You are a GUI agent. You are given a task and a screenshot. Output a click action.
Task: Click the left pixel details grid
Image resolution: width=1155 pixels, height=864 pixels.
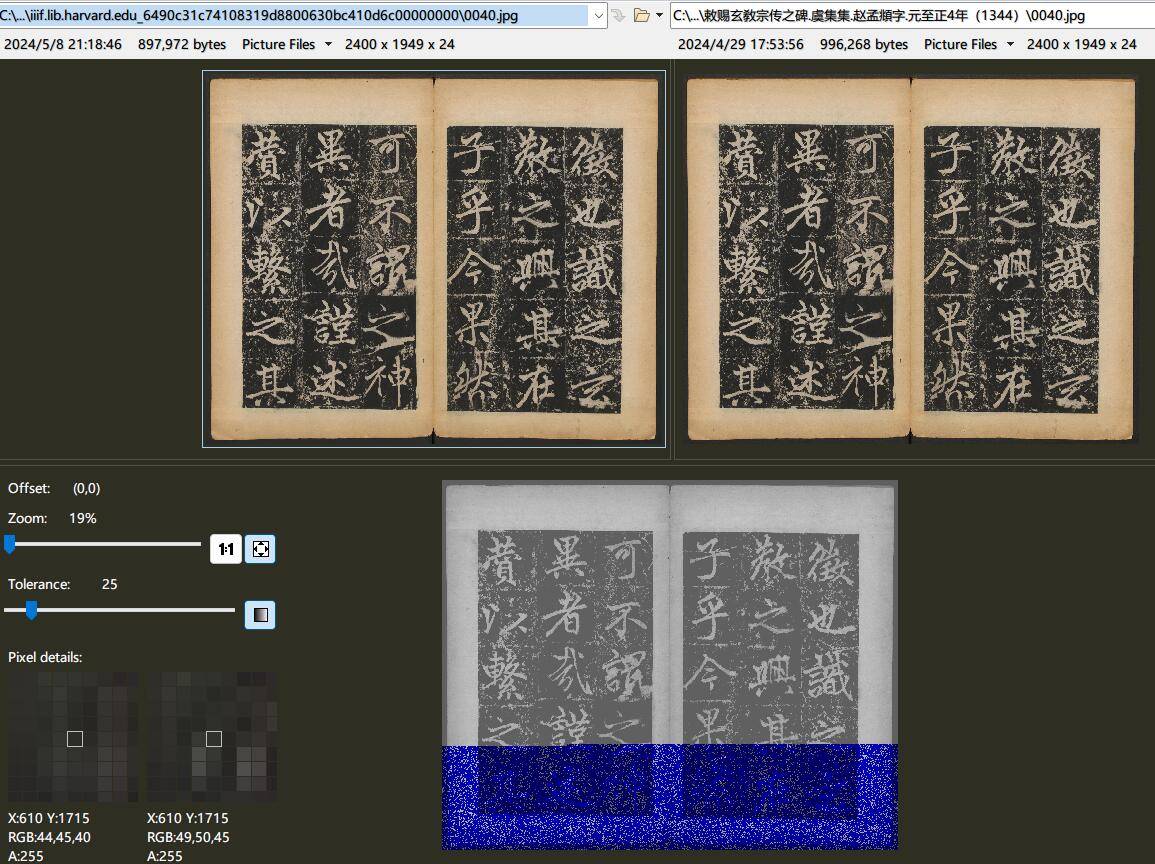[73, 738]
